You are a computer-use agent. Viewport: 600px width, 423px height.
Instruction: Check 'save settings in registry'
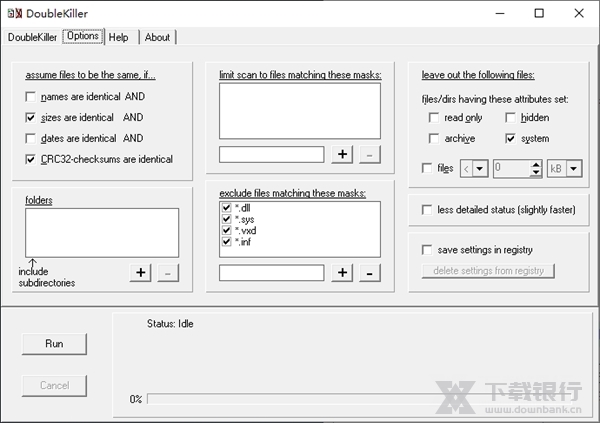[429, 249]
